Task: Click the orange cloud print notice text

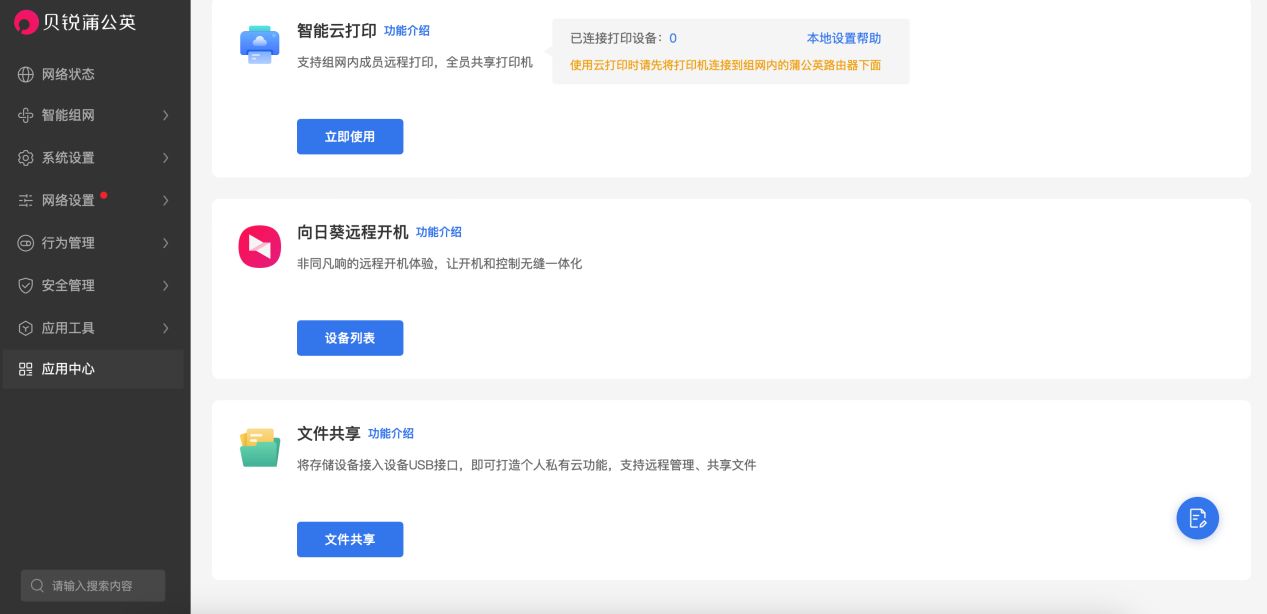Action: tap(725, 65)
